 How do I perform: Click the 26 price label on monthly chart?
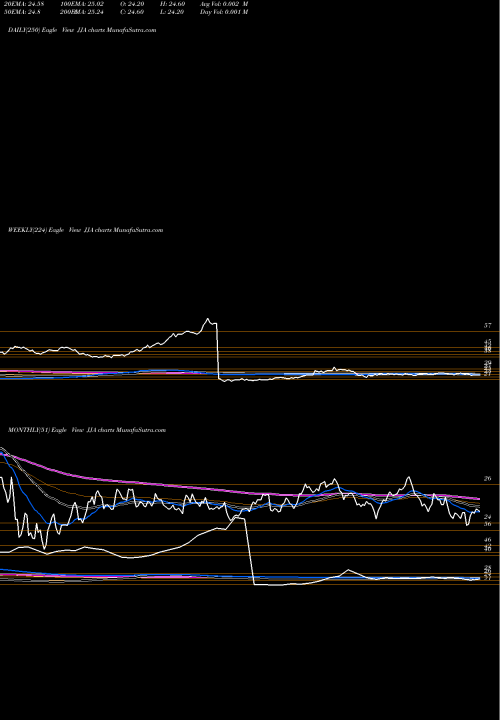pos(488,478)
